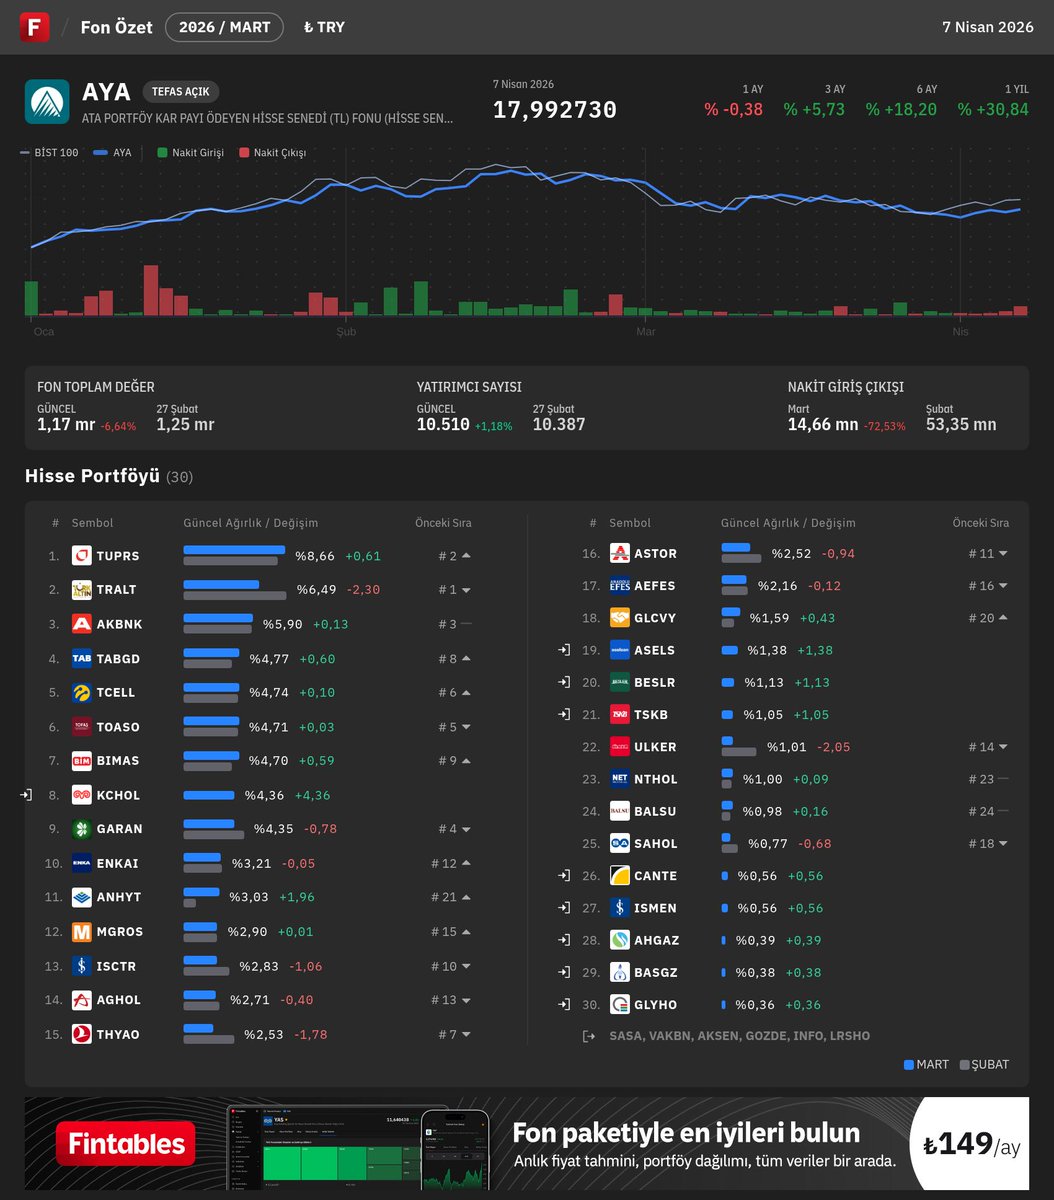
Task: Select the Fon Özet breadcrumb
Action: tap(116, 27)
